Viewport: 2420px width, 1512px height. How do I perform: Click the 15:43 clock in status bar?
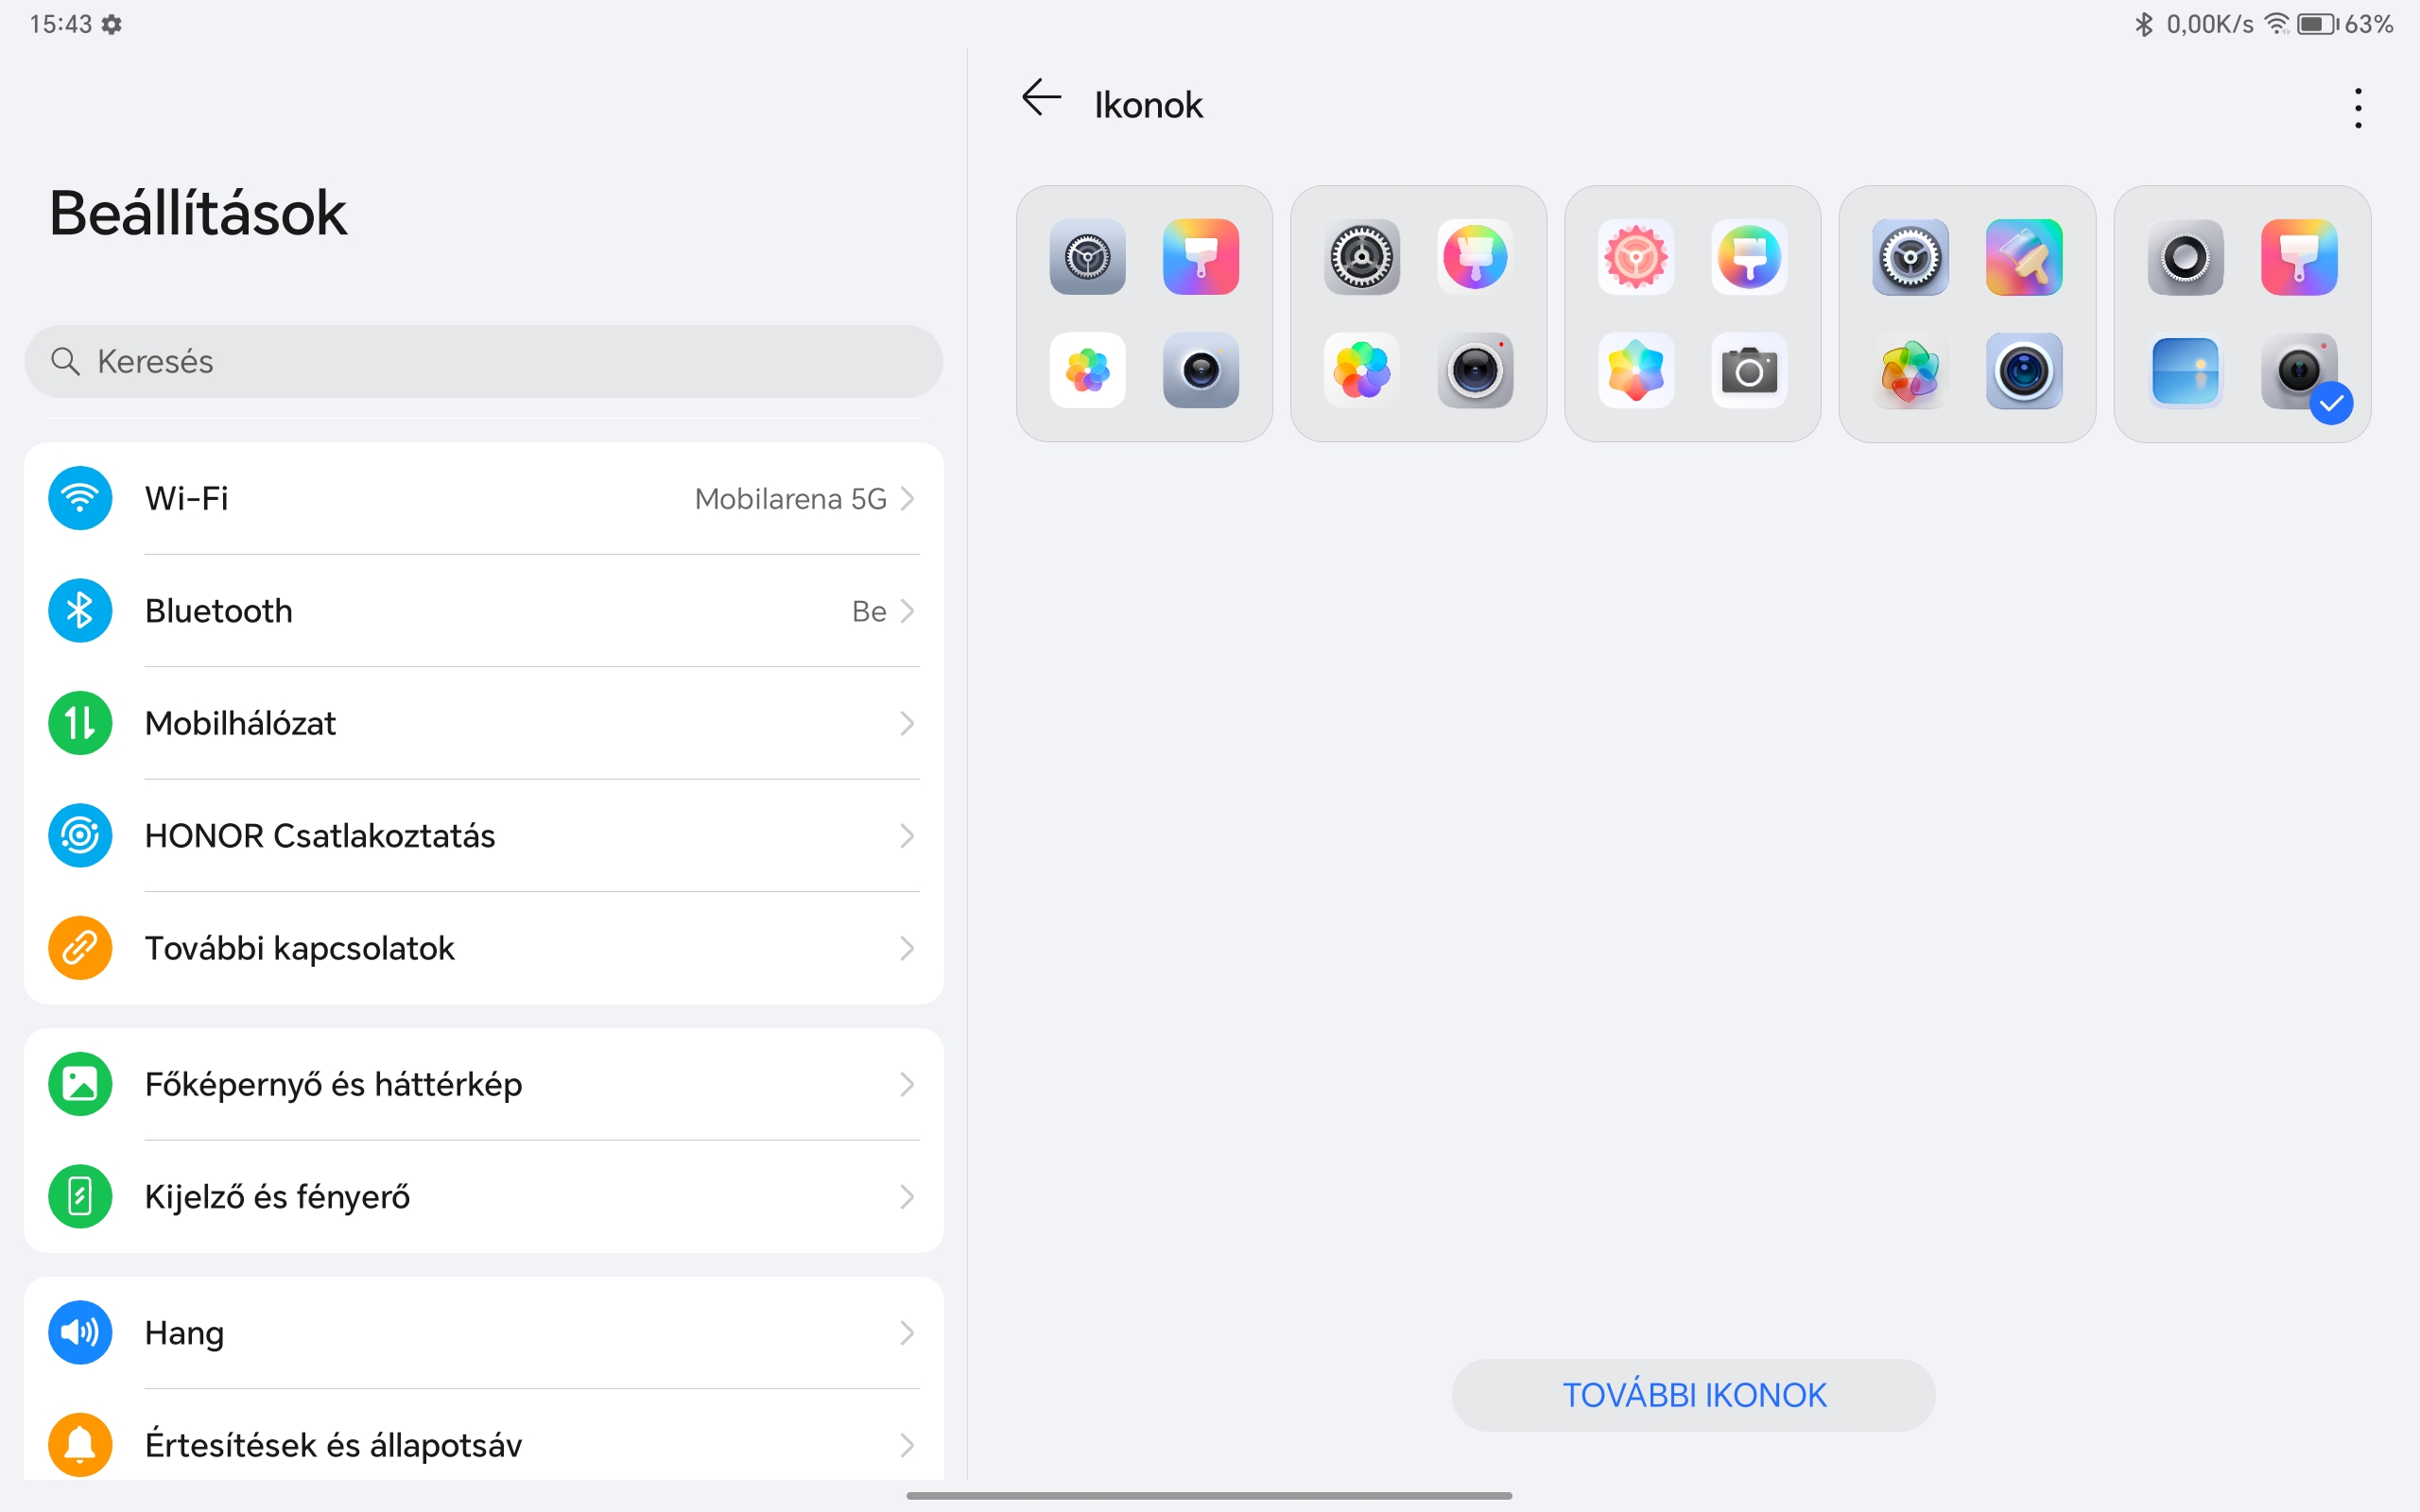pos(60,24)
